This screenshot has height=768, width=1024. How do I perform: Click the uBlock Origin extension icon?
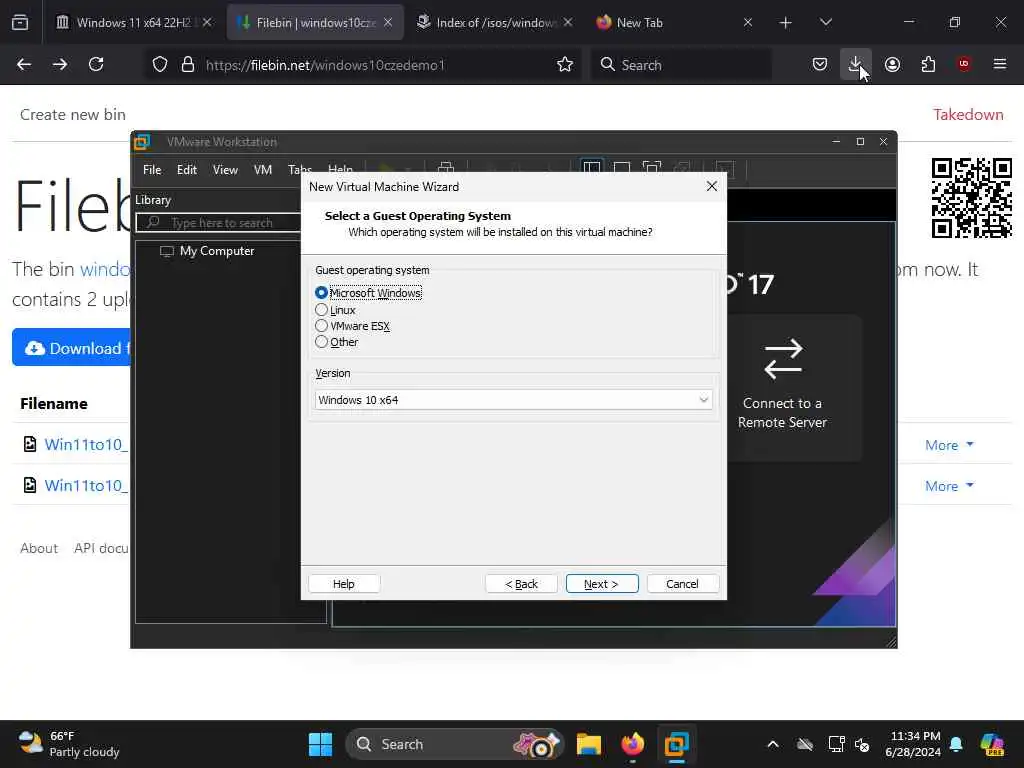click(x=964, y=64)
